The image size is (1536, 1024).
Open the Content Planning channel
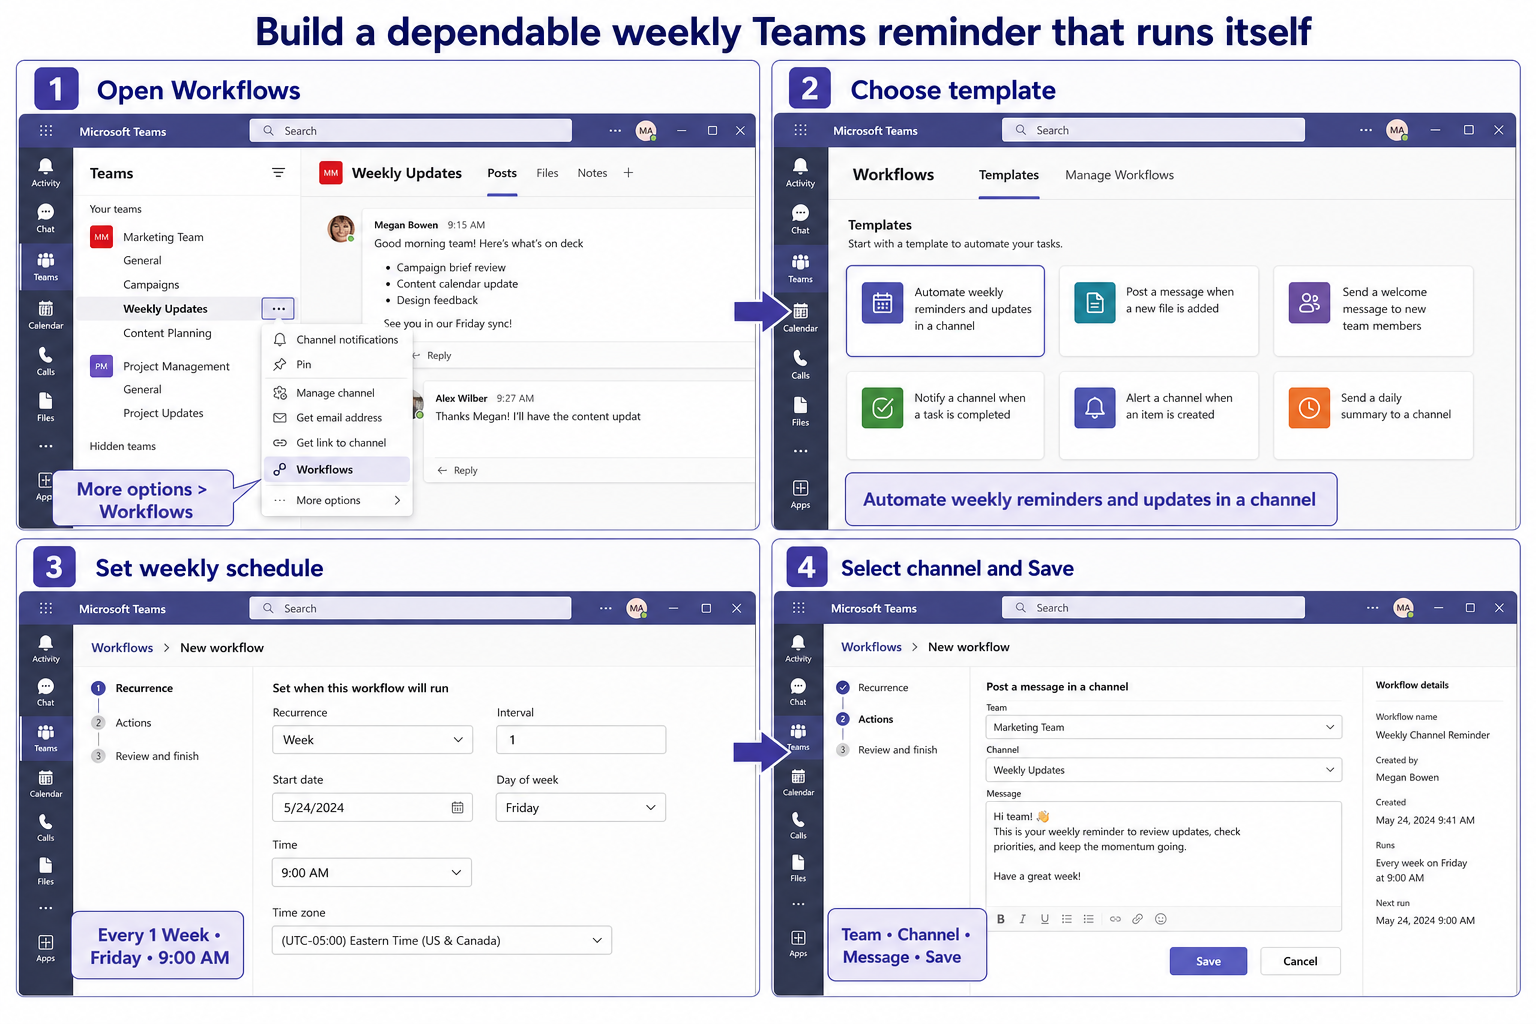(x=167, y=333)
